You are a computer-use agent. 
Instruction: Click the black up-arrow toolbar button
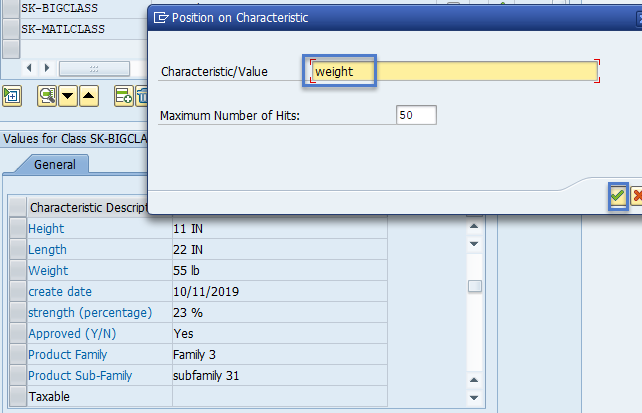(x=89, y=96)
